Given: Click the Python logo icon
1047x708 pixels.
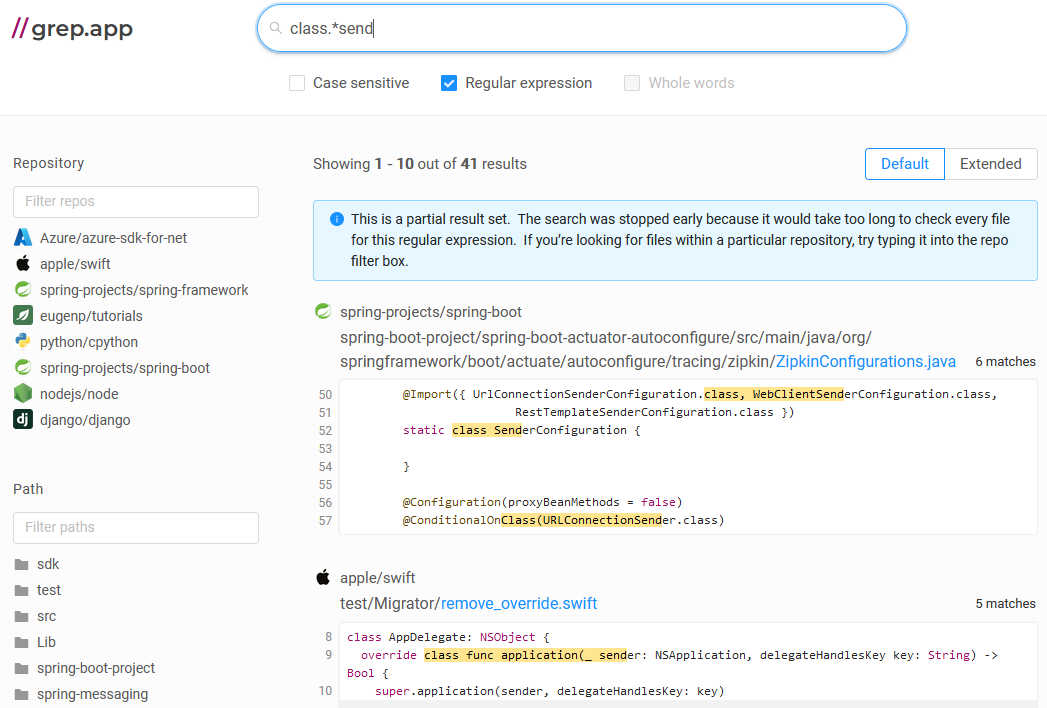Looking at the screenshot, I should click(x=23, y=341).
